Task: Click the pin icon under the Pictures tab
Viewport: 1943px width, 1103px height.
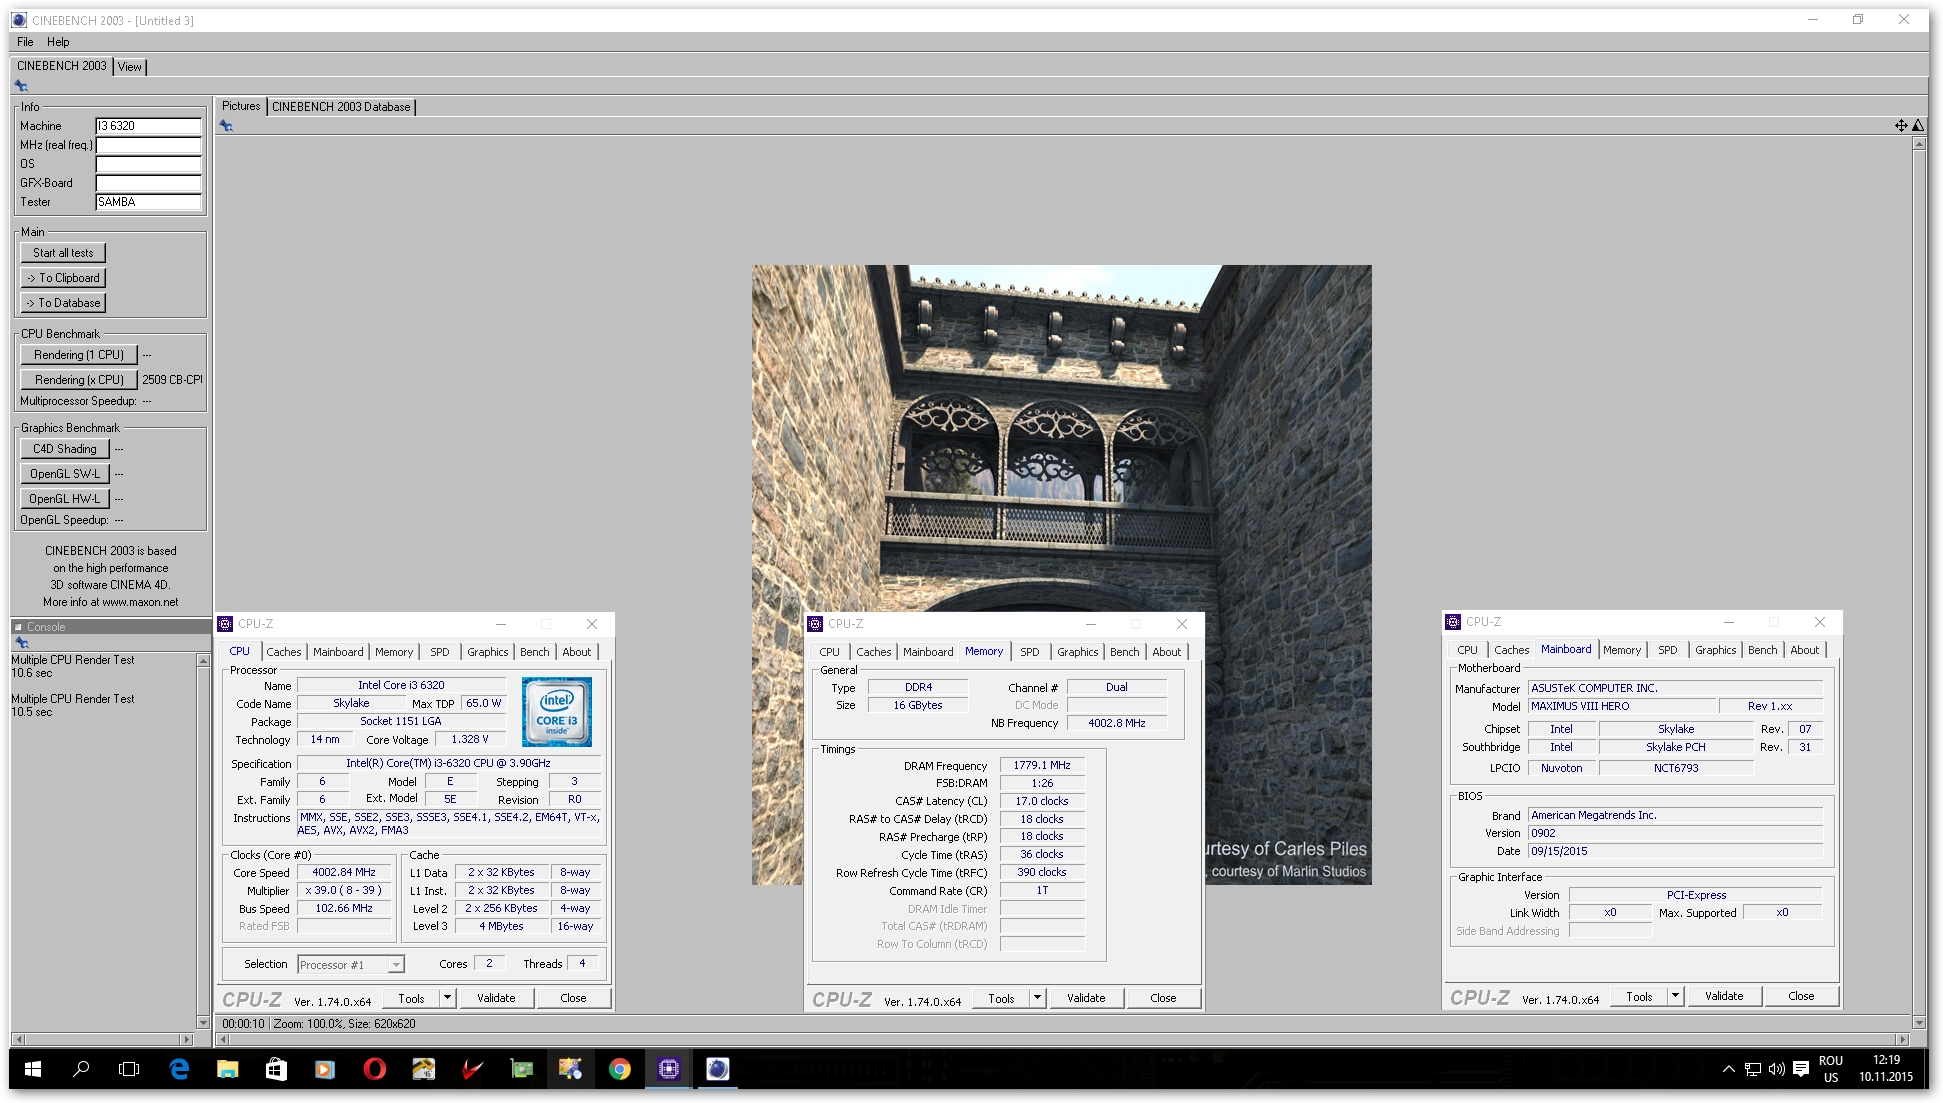Action: [x=227, y=126]
